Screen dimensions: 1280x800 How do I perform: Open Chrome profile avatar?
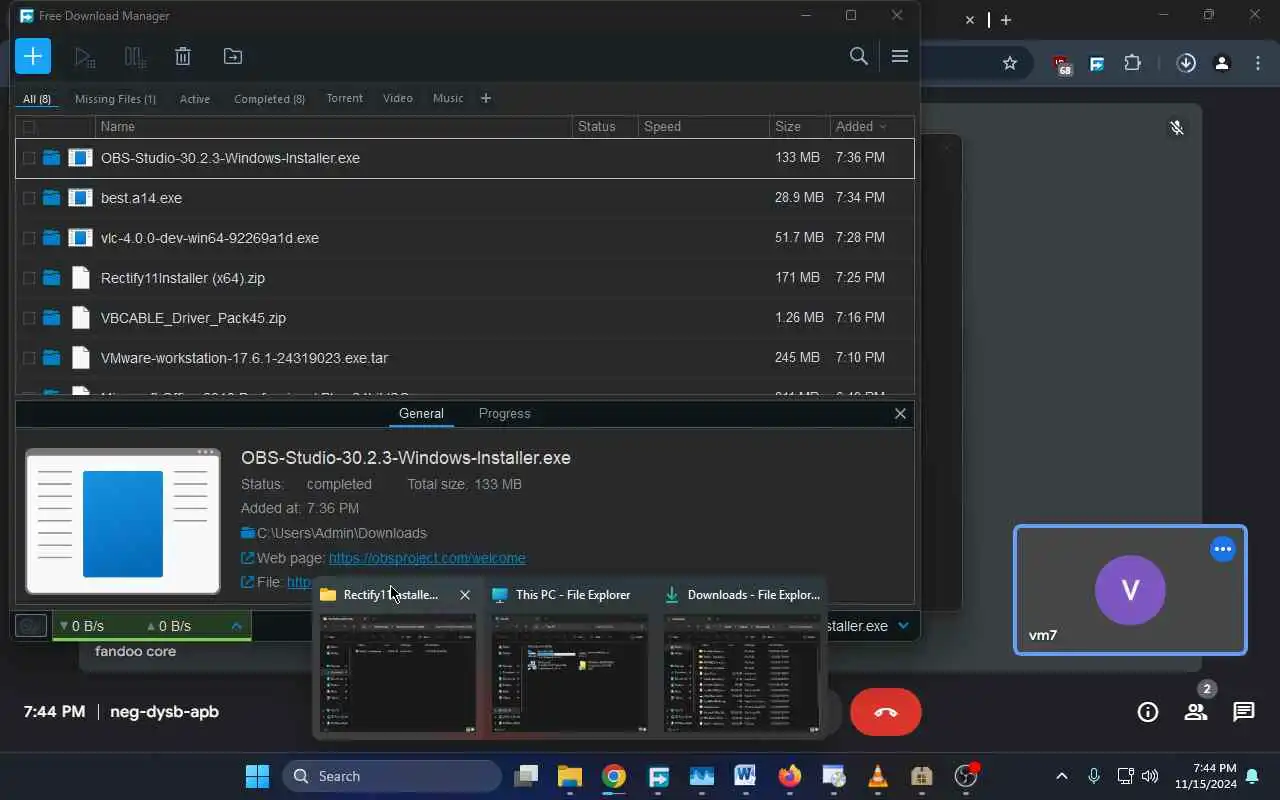coord(1222,63)
